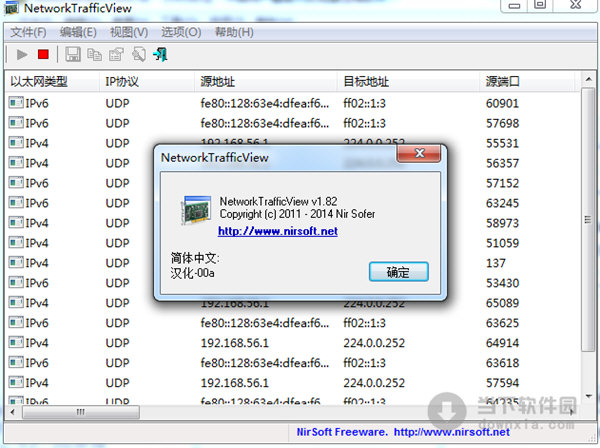The width and height of the screenshot is (600, 448).
Task: Open the 选项(O) menu
Action: click(181, 32)
